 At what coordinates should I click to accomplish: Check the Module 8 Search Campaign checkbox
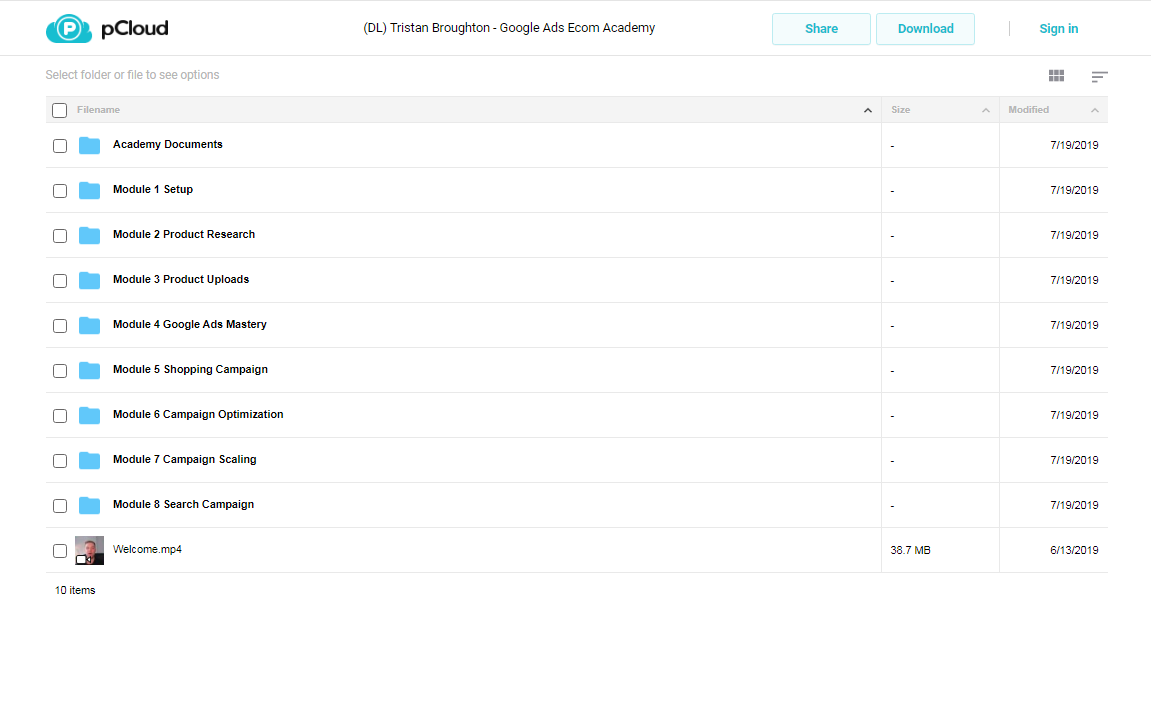[60, 506]
